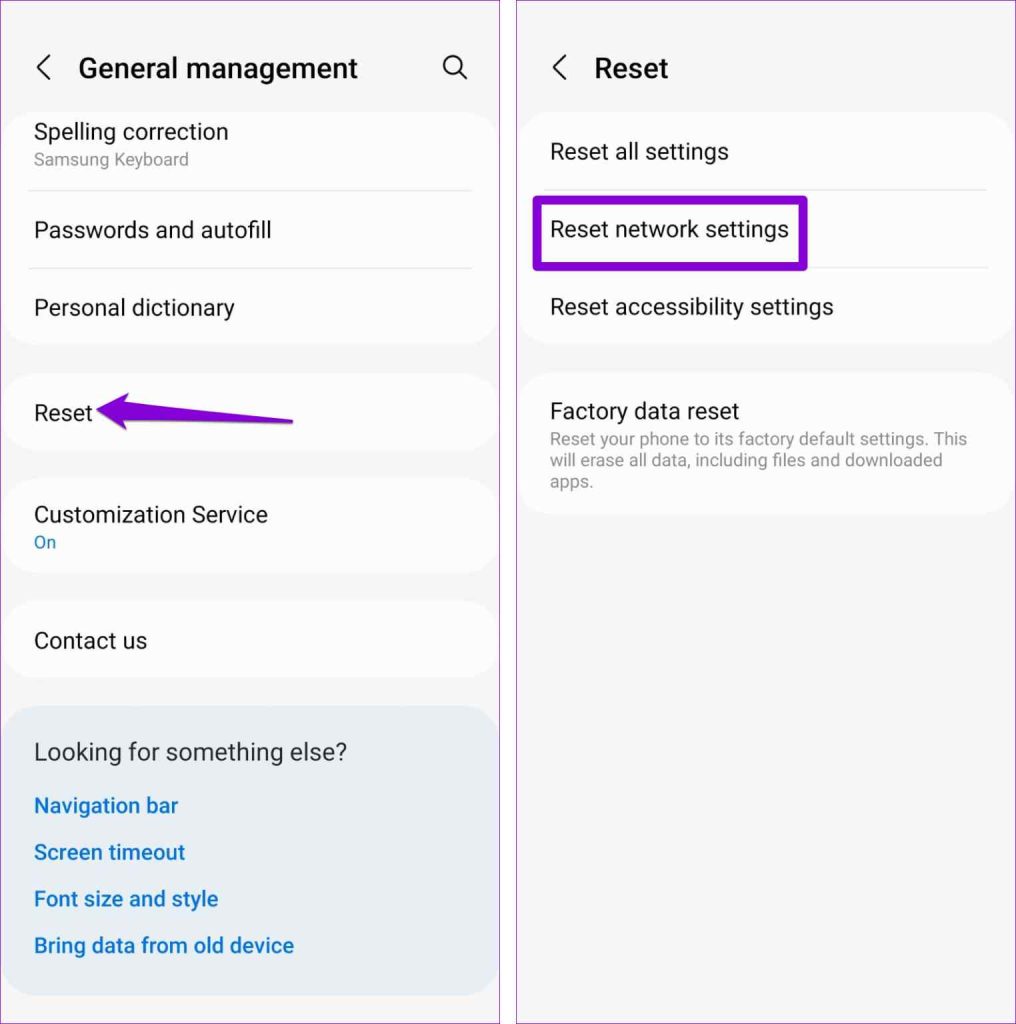This screenshot has height=1024, width=1016.
Task: Follow the Navigation bar link
Action: pyautogui.click(x=106, y=806)
